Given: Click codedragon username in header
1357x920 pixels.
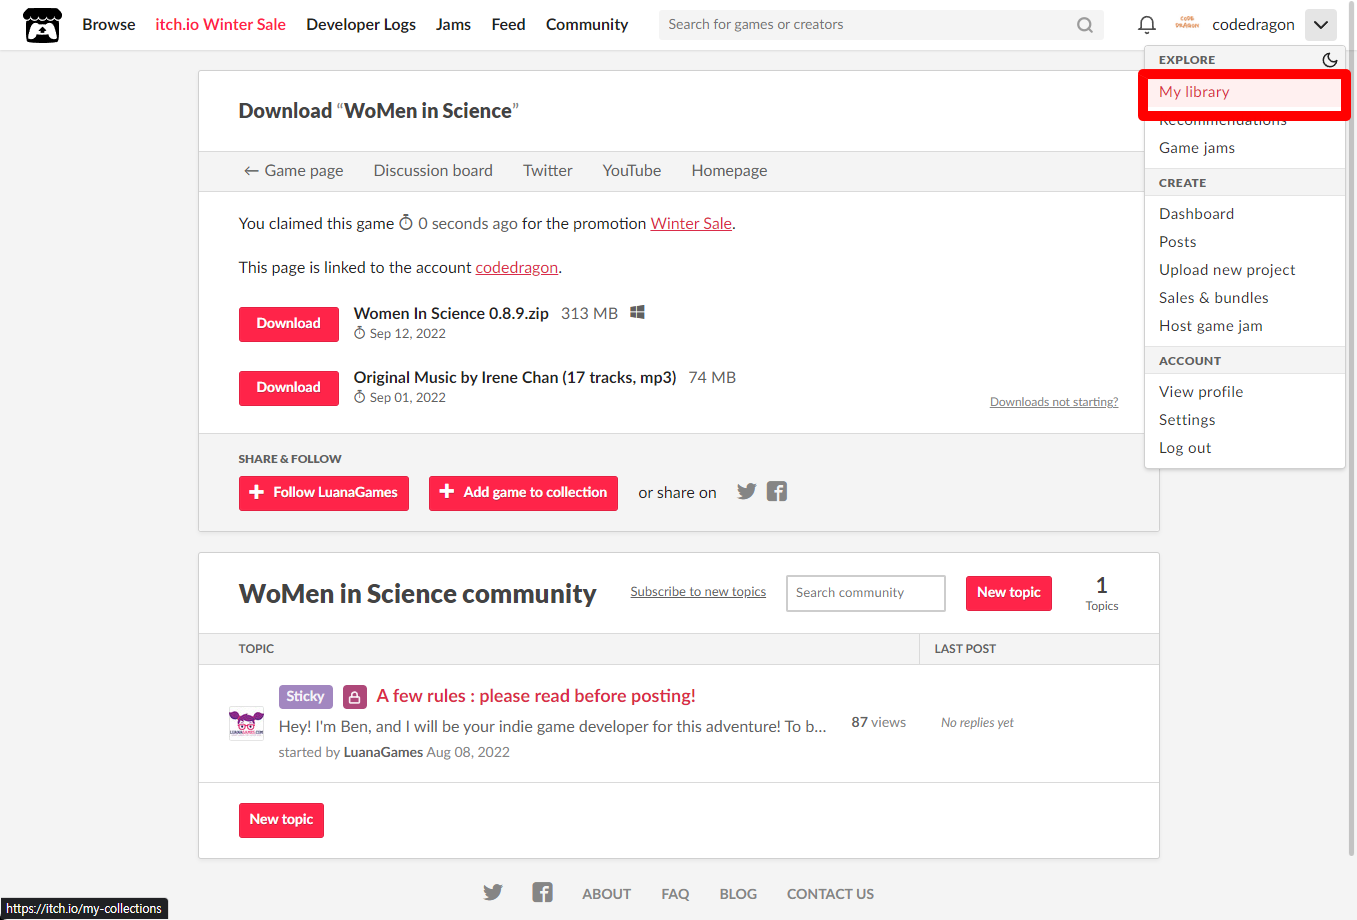Looking at the screenshot, I should click(x=1253, y=25).
